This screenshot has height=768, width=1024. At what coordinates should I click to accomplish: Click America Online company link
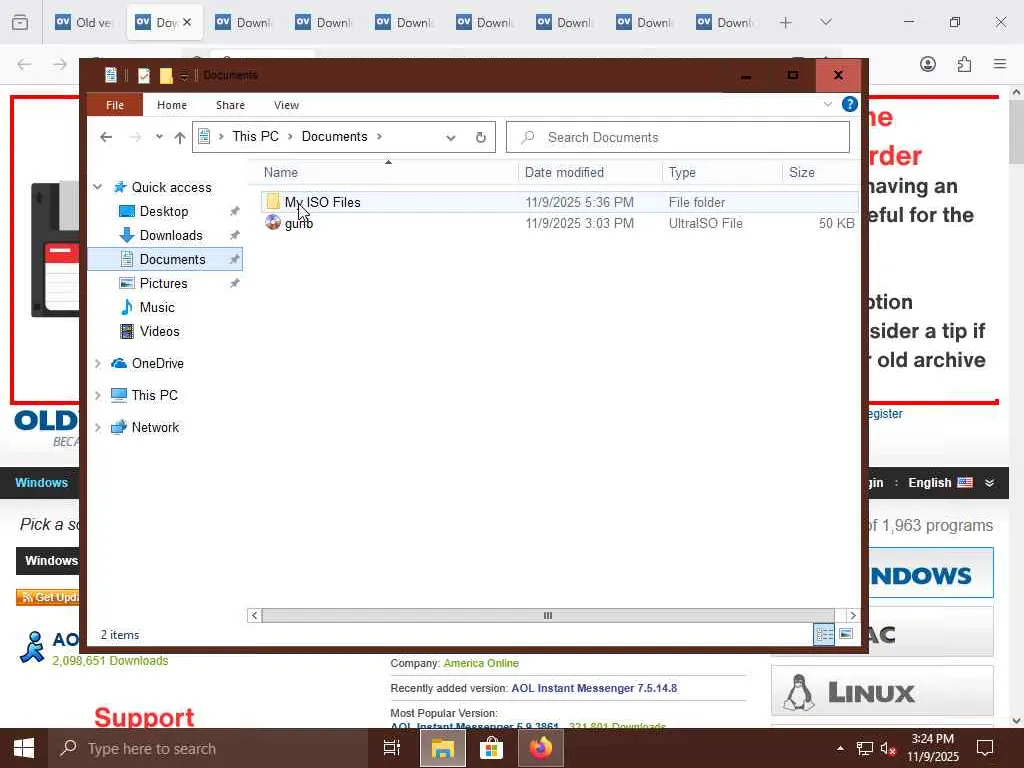481,663
